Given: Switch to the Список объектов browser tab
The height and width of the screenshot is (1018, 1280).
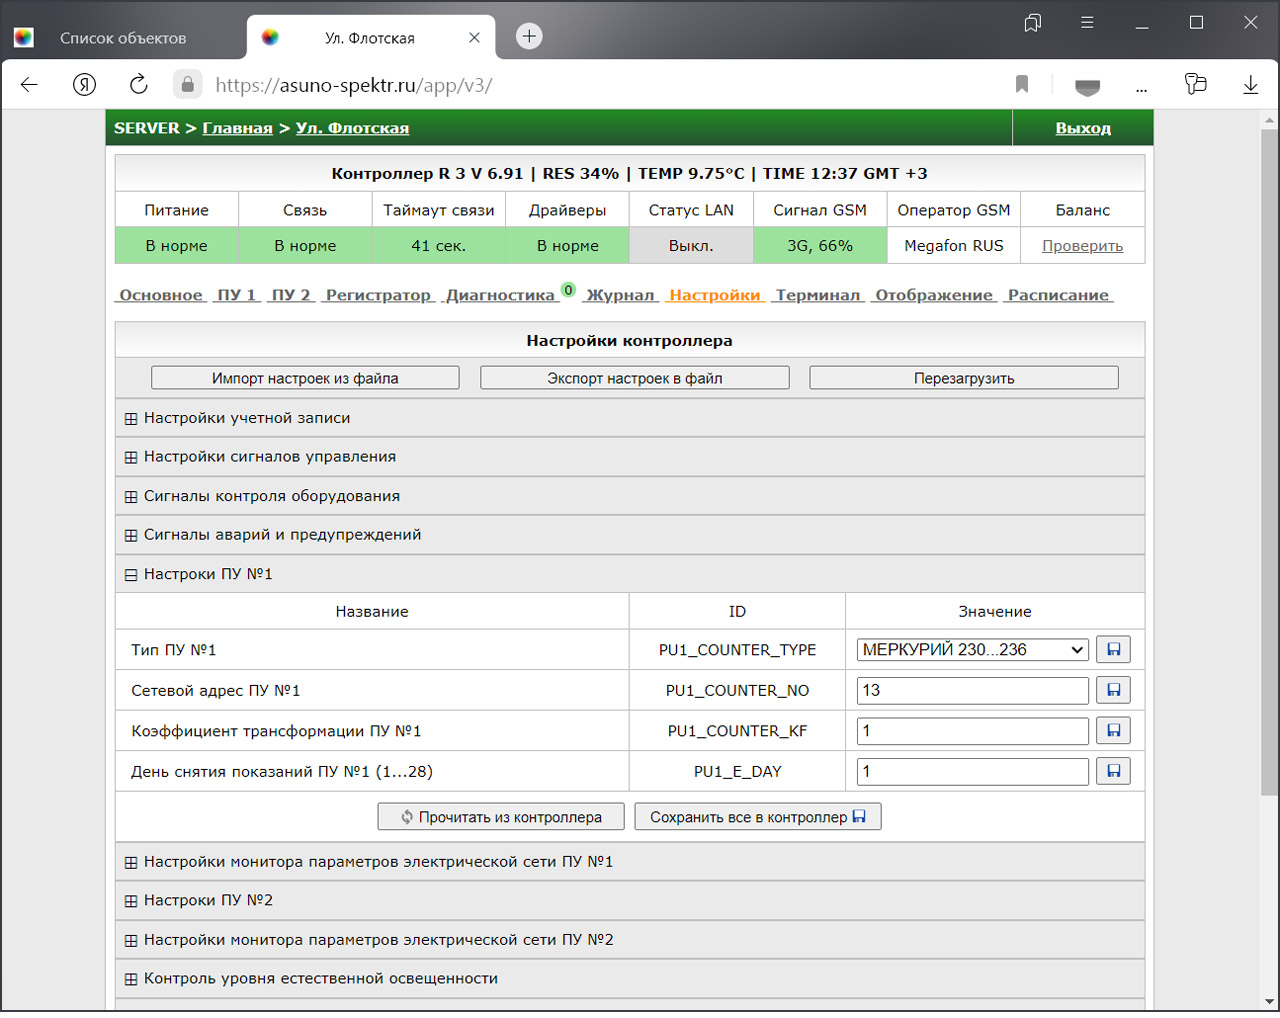Looking at the screenshot, I should [x=123, y=38].
